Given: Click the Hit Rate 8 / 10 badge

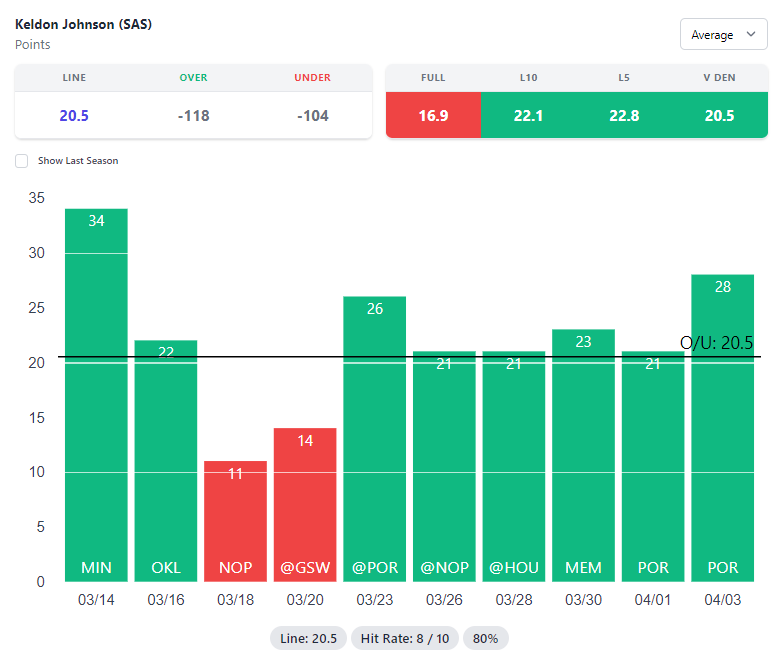Looking at the screenshot, I should pyautogui.click(x=404, y=638).
